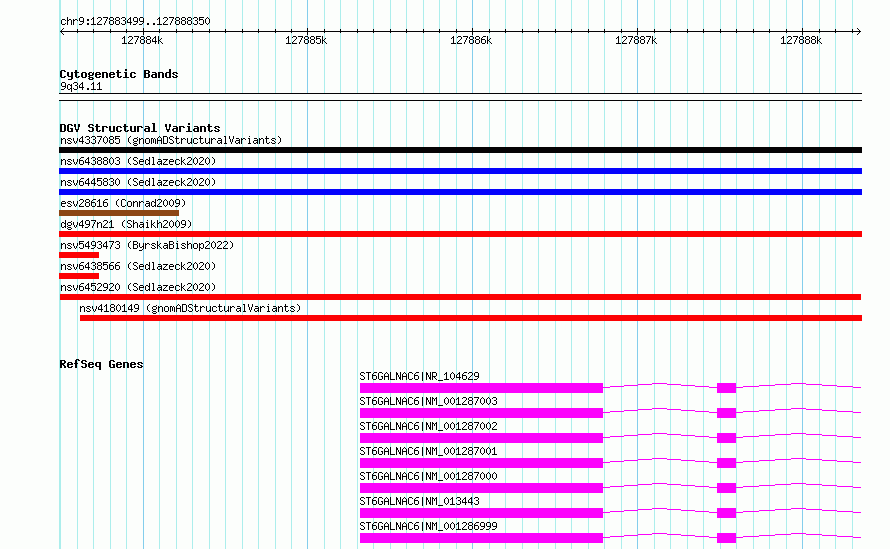Click the ST6GALNAC6|NR_104629 transcript label
Viewport: 890px width, 549px height.
tap(419, 376)
